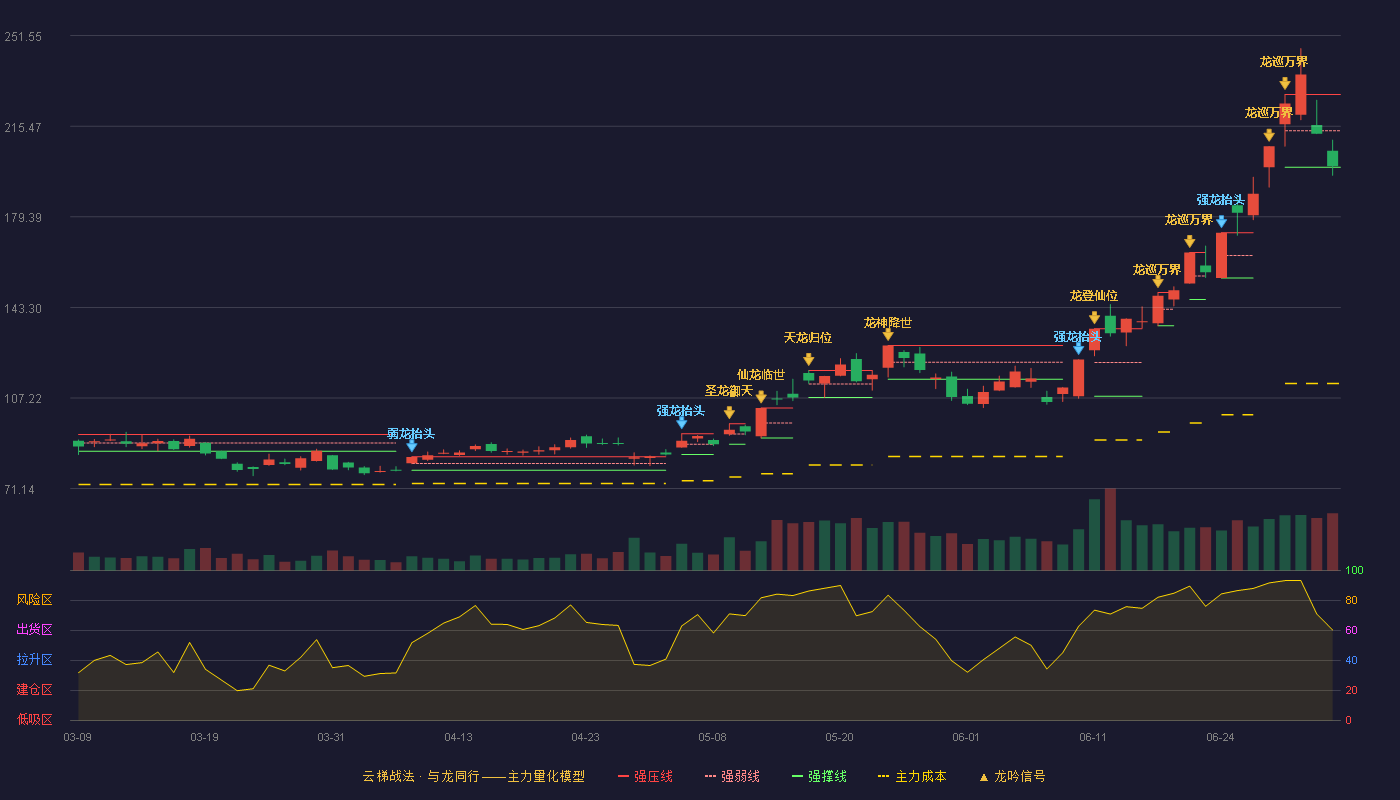Toggle the 主力成本 legend series
1400x800 pixels.
tap(912, 776)
